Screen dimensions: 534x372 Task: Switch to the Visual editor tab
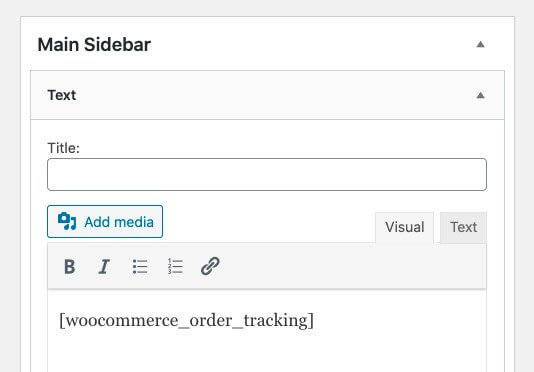click(x=404, y=227)
